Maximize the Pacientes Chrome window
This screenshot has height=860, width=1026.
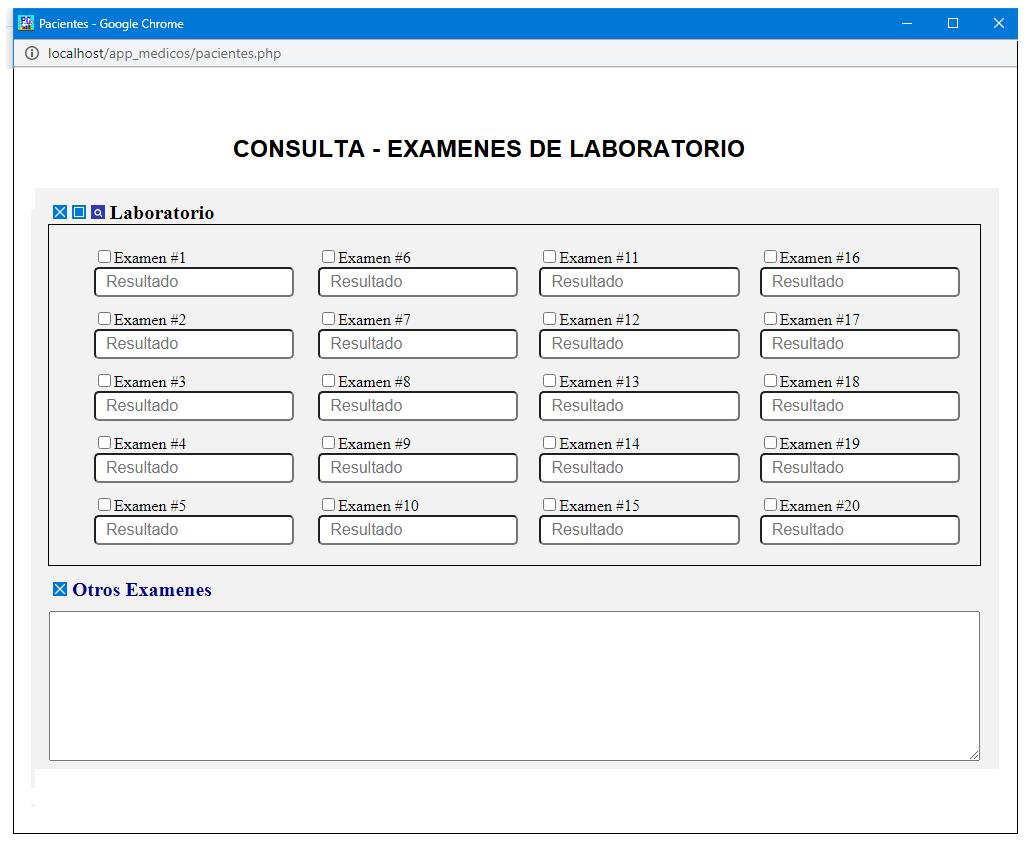(x=953, y=24)
